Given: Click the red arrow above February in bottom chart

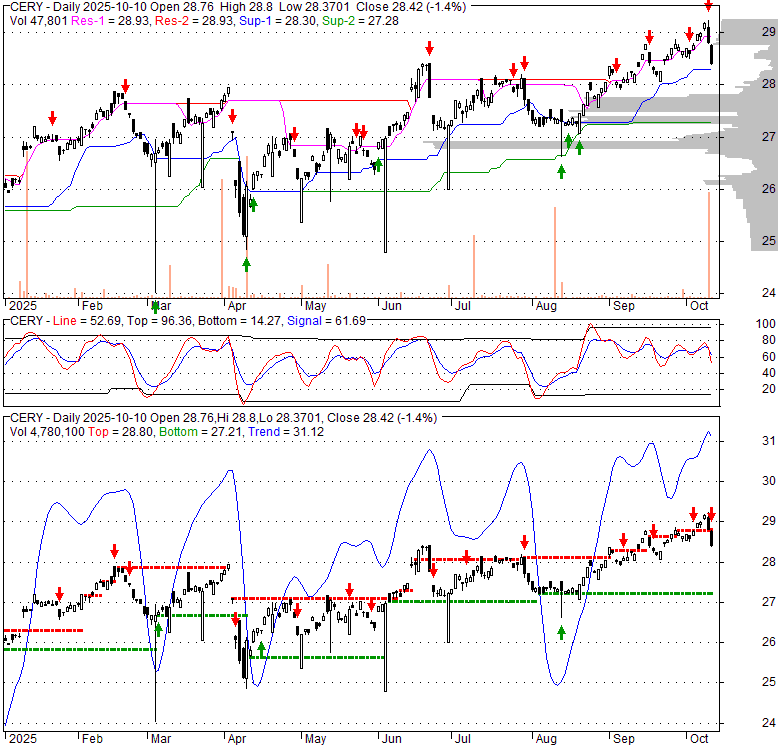Looking at the screenshot, I should (115, 551).
